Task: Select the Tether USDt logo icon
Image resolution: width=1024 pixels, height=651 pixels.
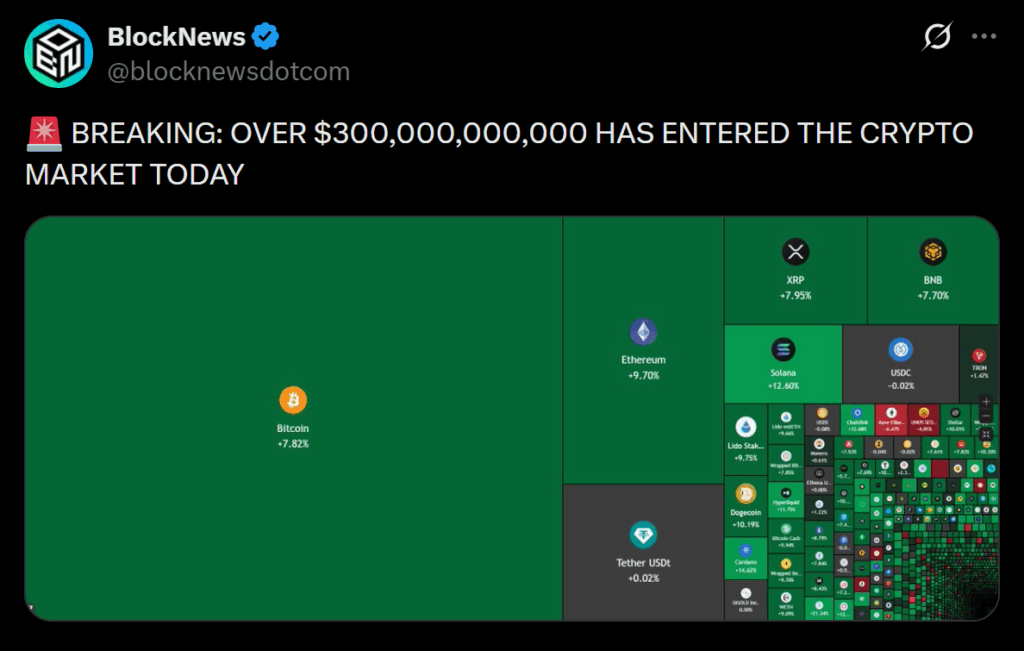Action: pyautogui.click(x=643, y=535)
